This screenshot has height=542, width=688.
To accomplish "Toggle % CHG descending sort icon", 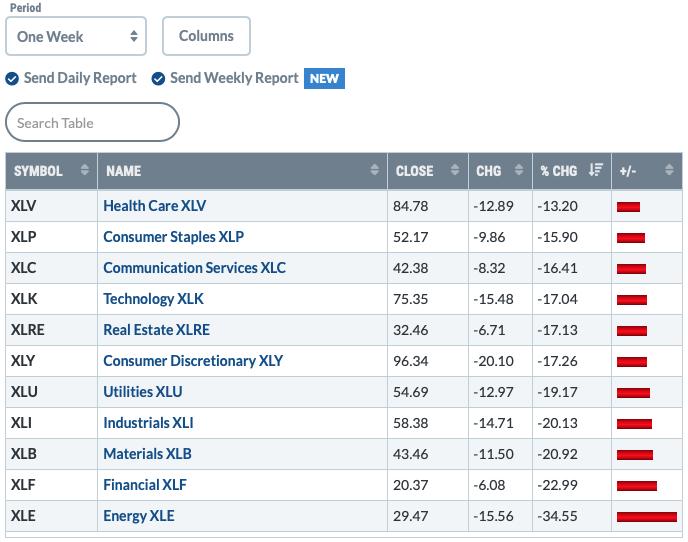I will tap(596, 169).
